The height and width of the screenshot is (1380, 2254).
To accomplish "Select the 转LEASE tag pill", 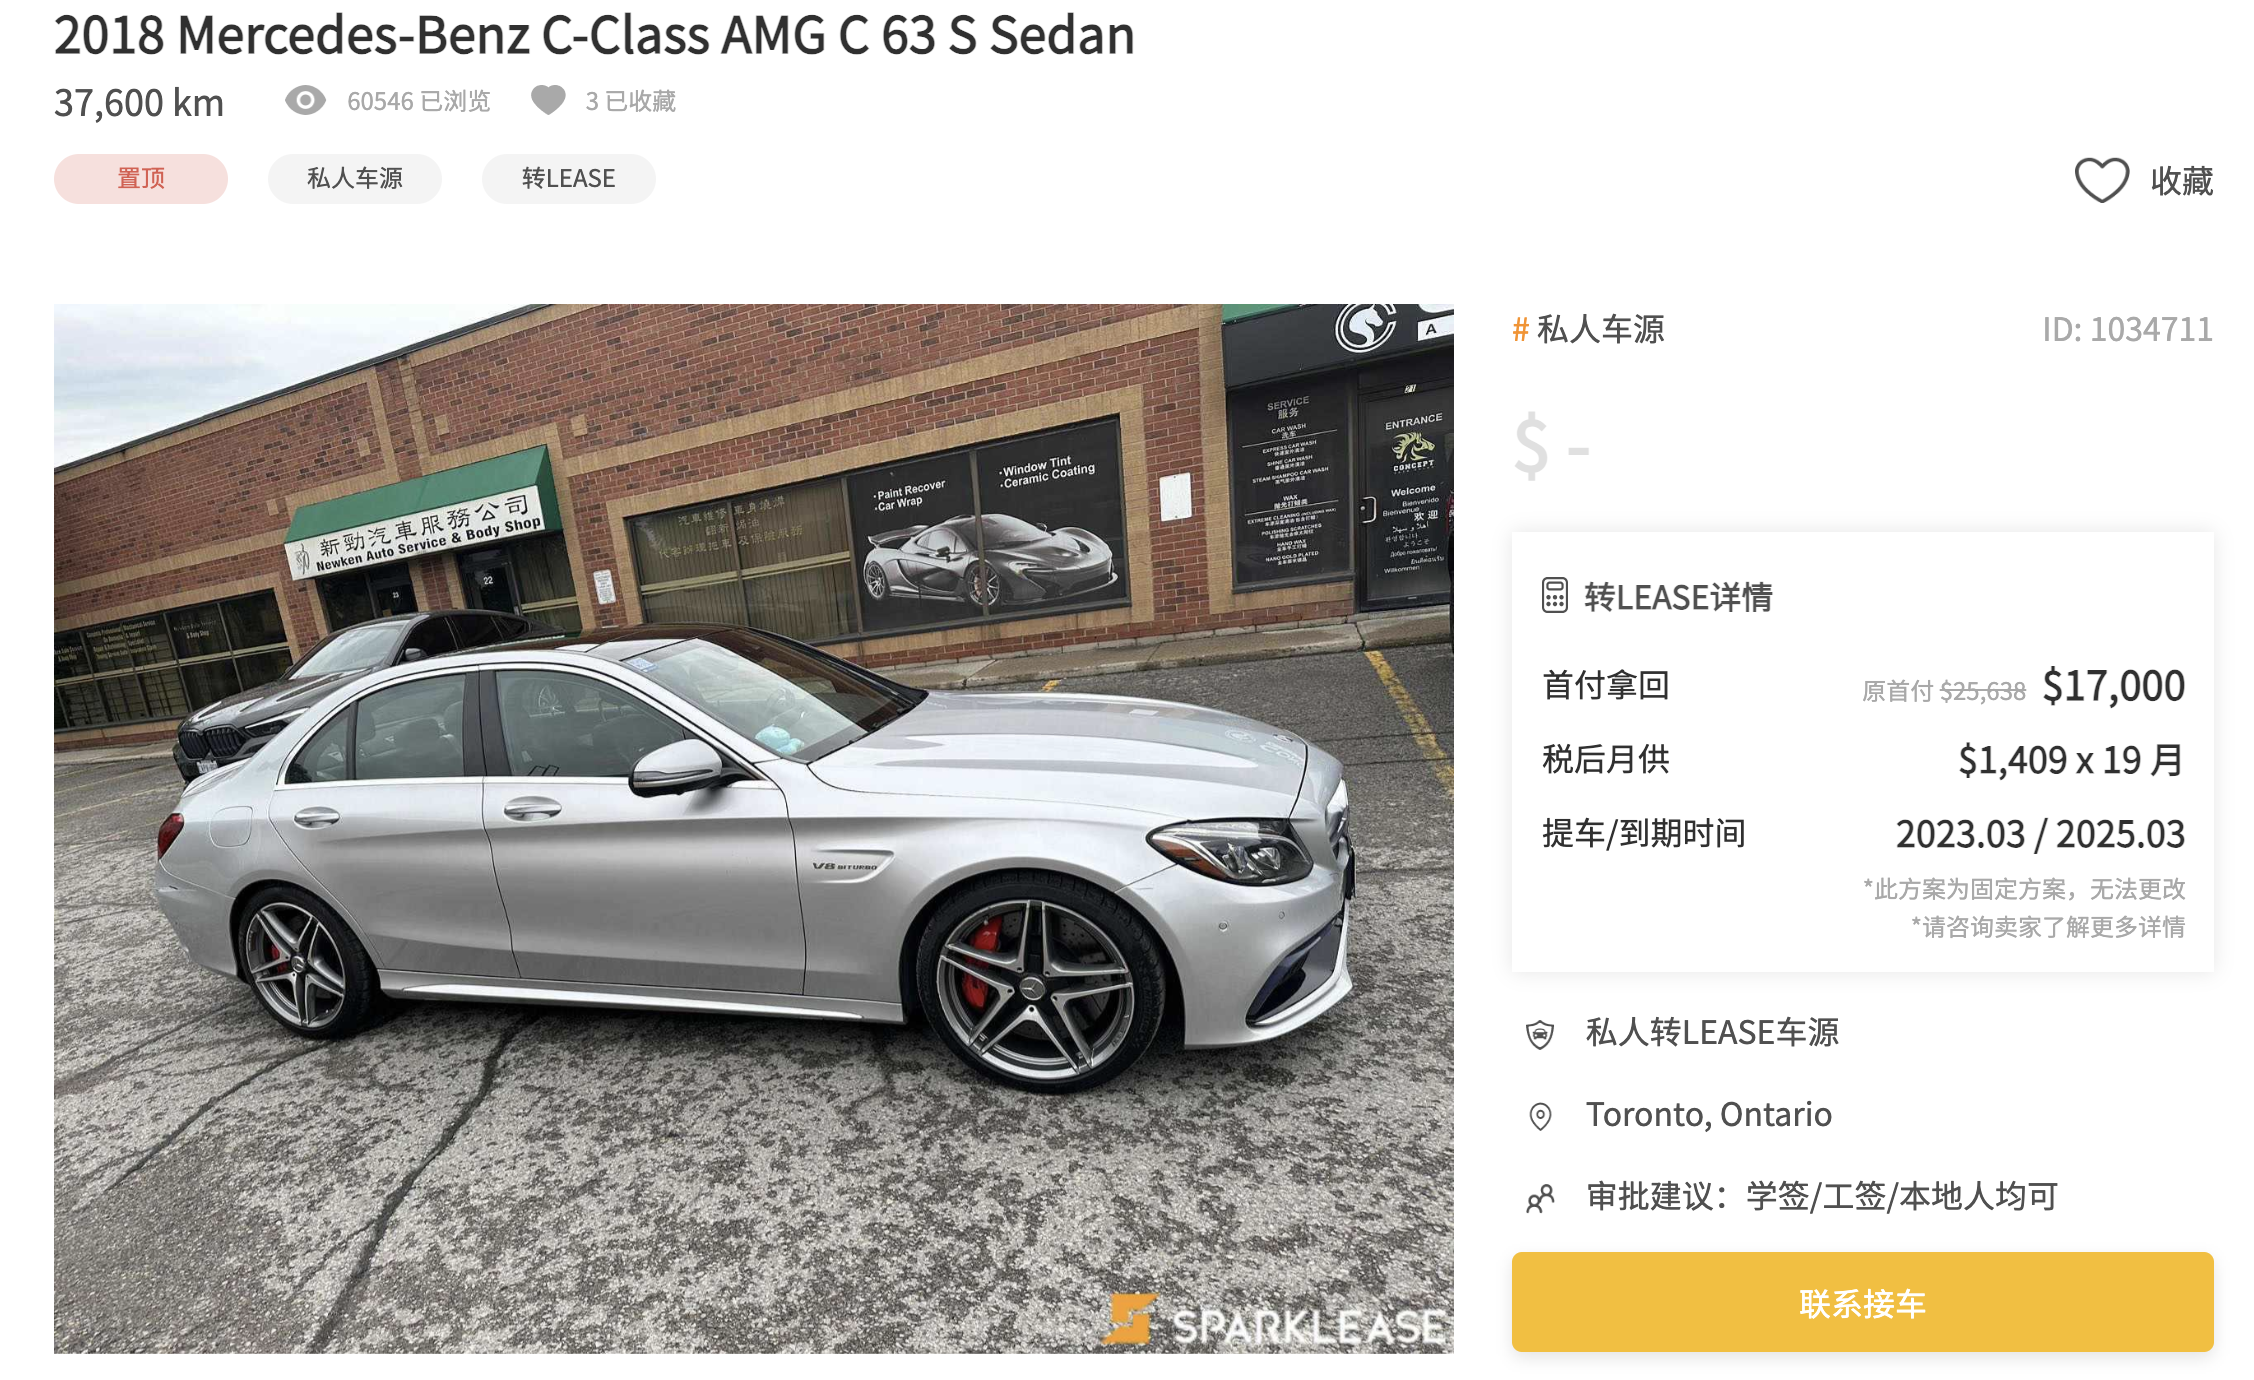I will tap(569, 179).
